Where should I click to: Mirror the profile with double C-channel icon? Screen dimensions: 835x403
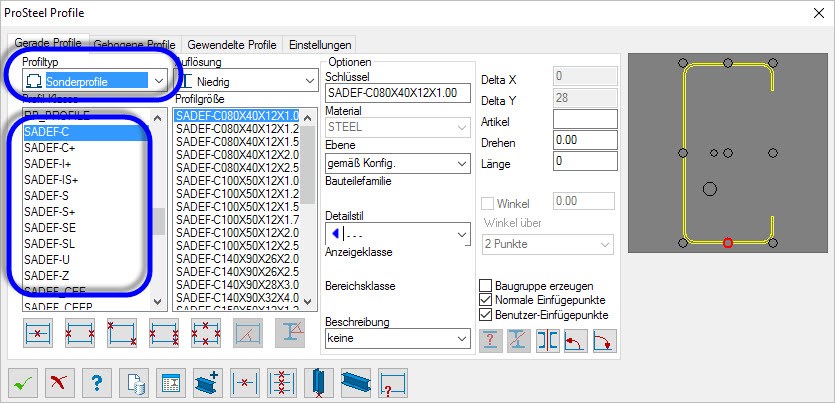tap(548, 341)
